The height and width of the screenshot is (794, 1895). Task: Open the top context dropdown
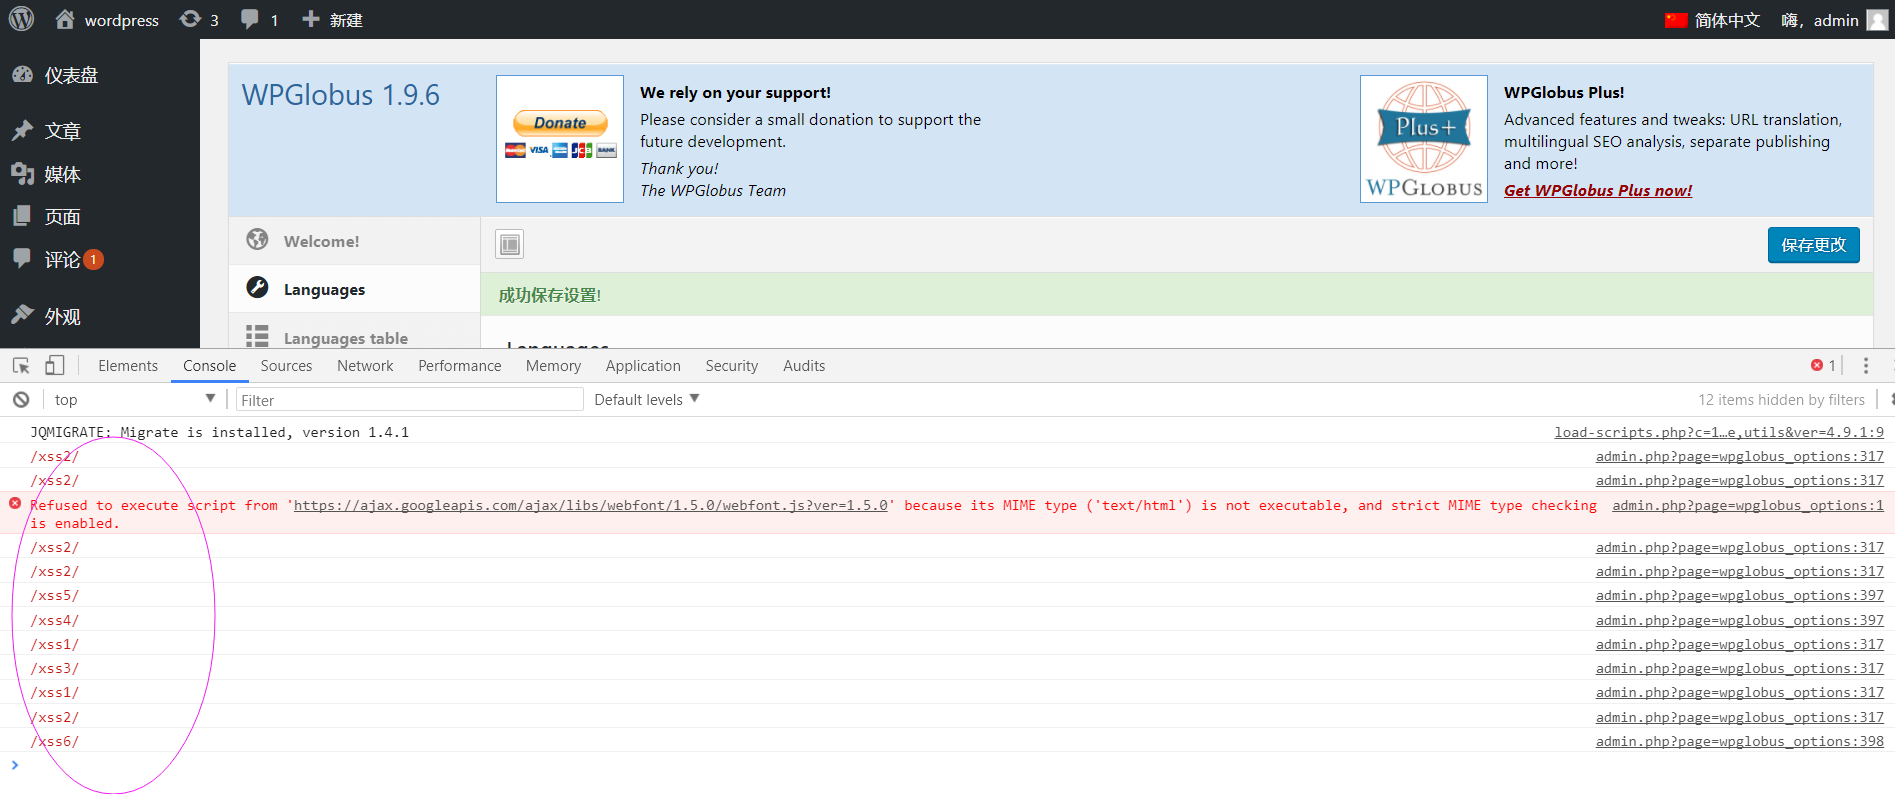click(135, 399)
